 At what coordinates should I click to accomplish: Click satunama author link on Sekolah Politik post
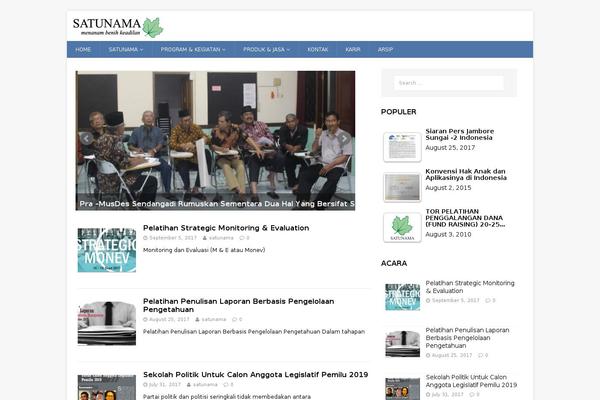(205, 385)
